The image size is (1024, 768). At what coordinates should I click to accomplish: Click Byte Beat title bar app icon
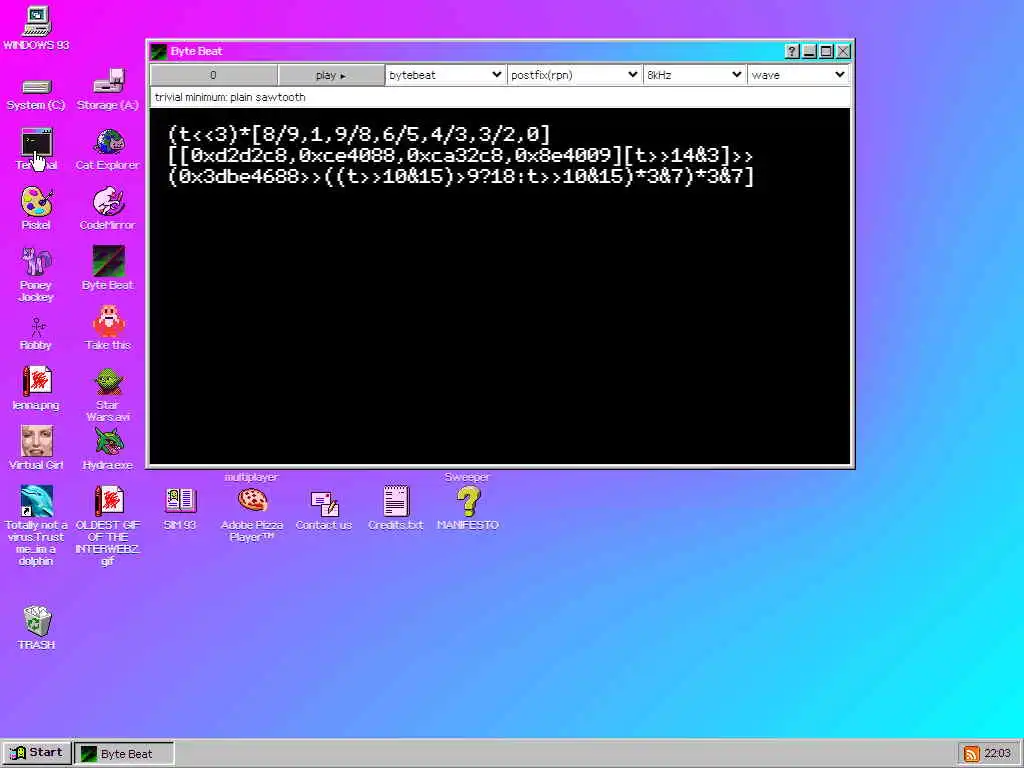(x=159, y=51)
